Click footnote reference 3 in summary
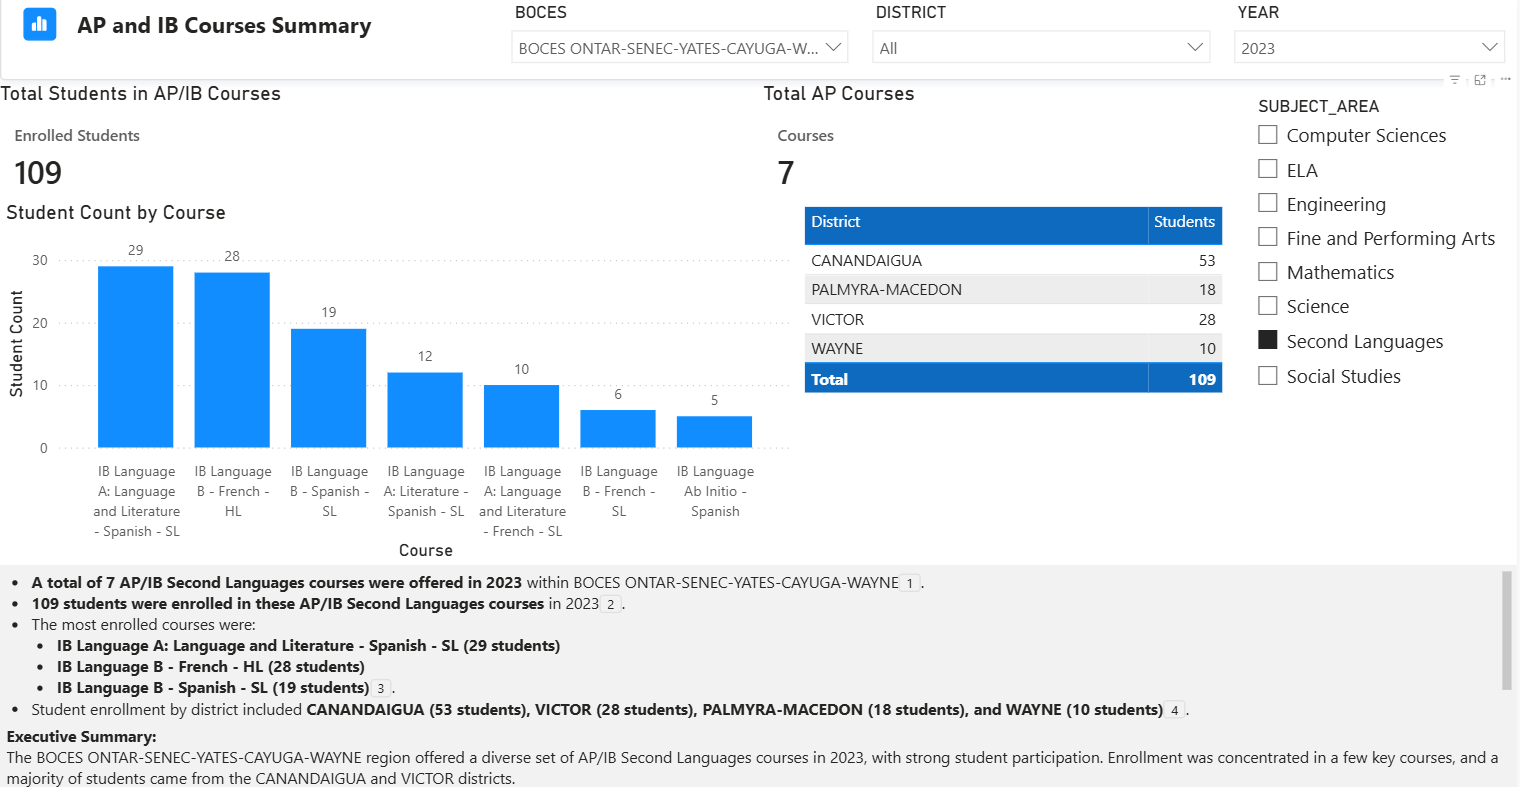The width and height of the screenshot is (1520, 787). pyautogui.click(x=381, y=688)
